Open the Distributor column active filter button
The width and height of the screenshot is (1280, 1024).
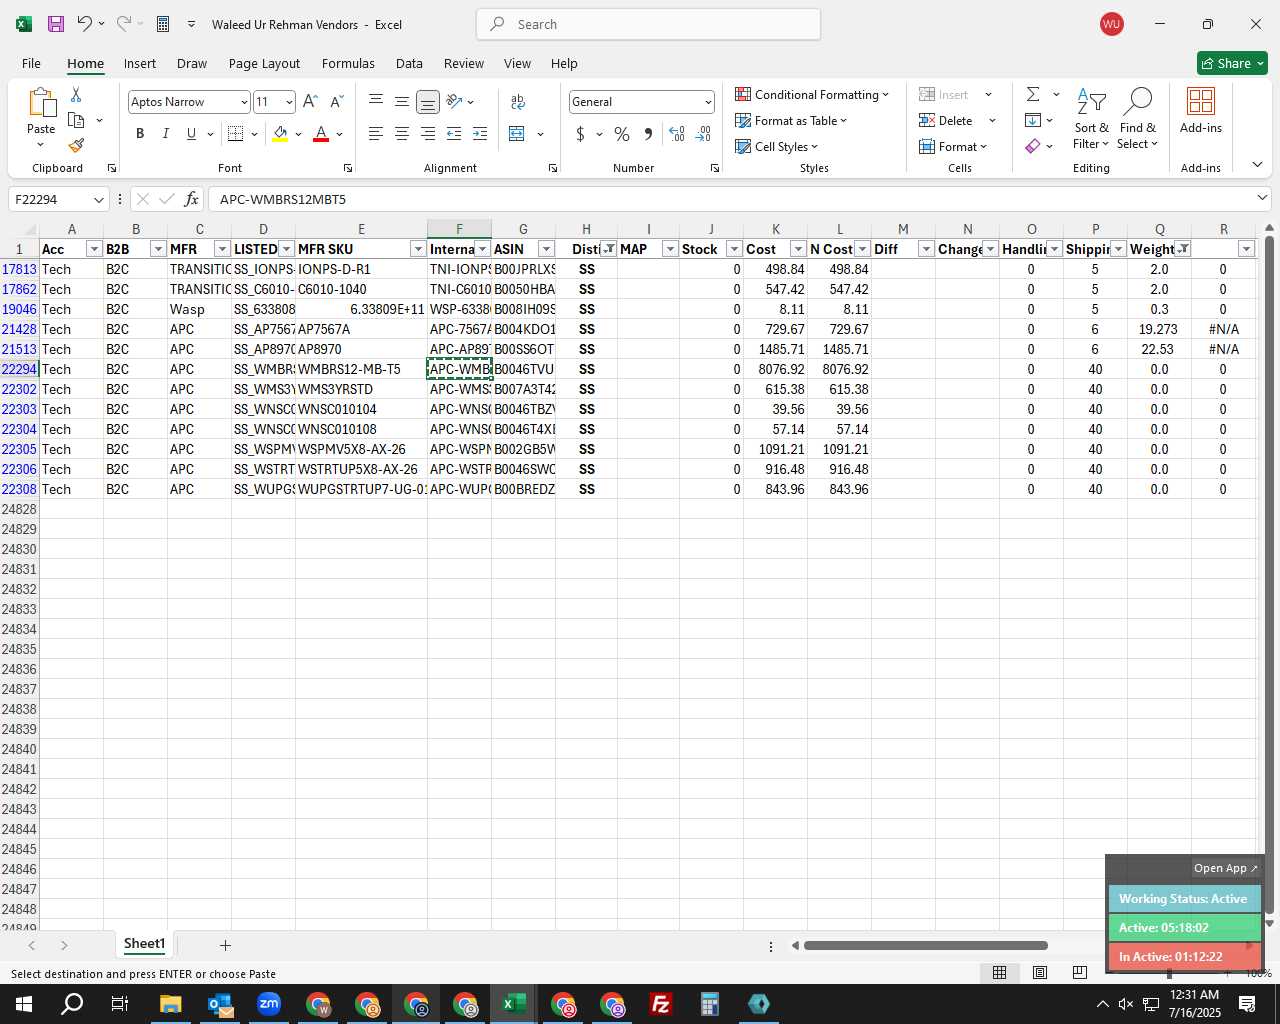point(608,249)
